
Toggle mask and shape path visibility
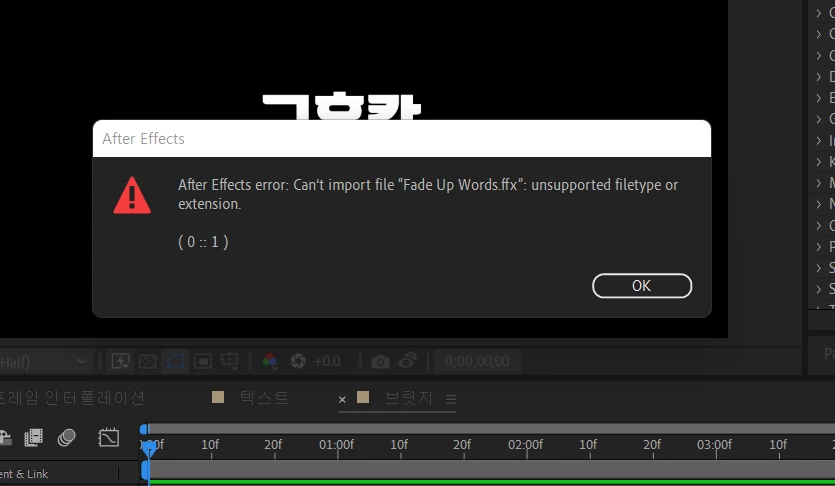[x=175, y=361]
